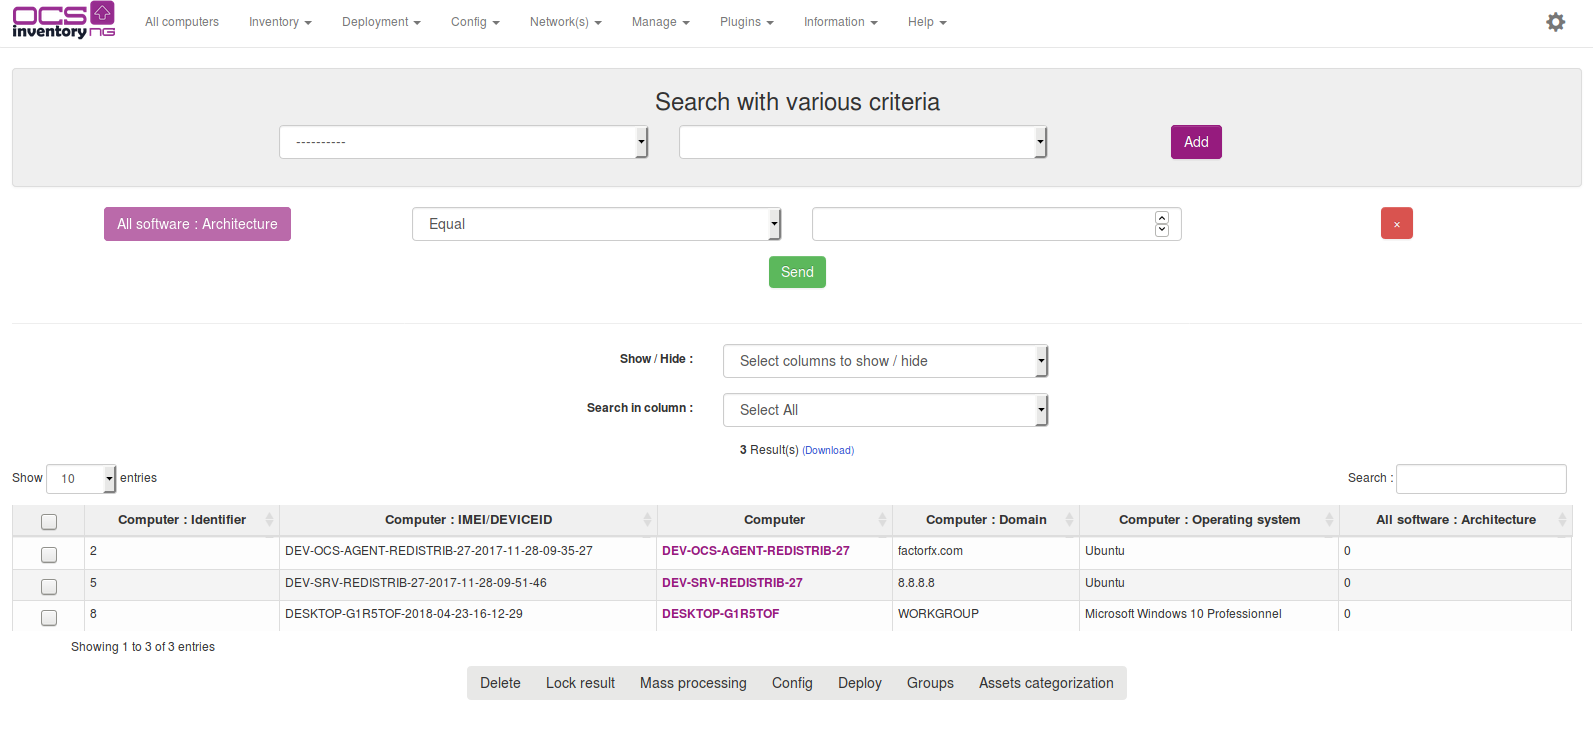The height and width of the screenshot is (738, 1593).
Task: Open the Select All search-in-column dropdown
Action: (x=885, y=410)
